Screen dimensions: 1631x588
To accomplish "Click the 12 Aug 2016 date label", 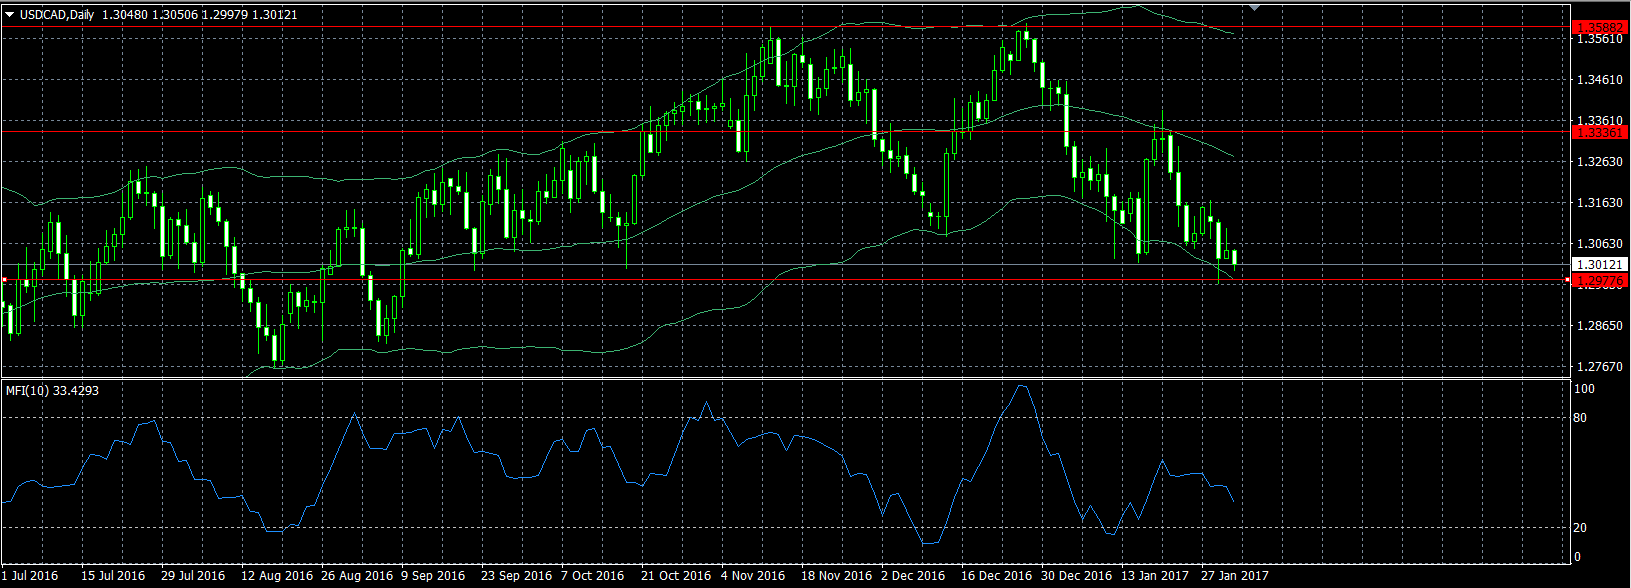I will pyautogui.click(x=277, y=576).
